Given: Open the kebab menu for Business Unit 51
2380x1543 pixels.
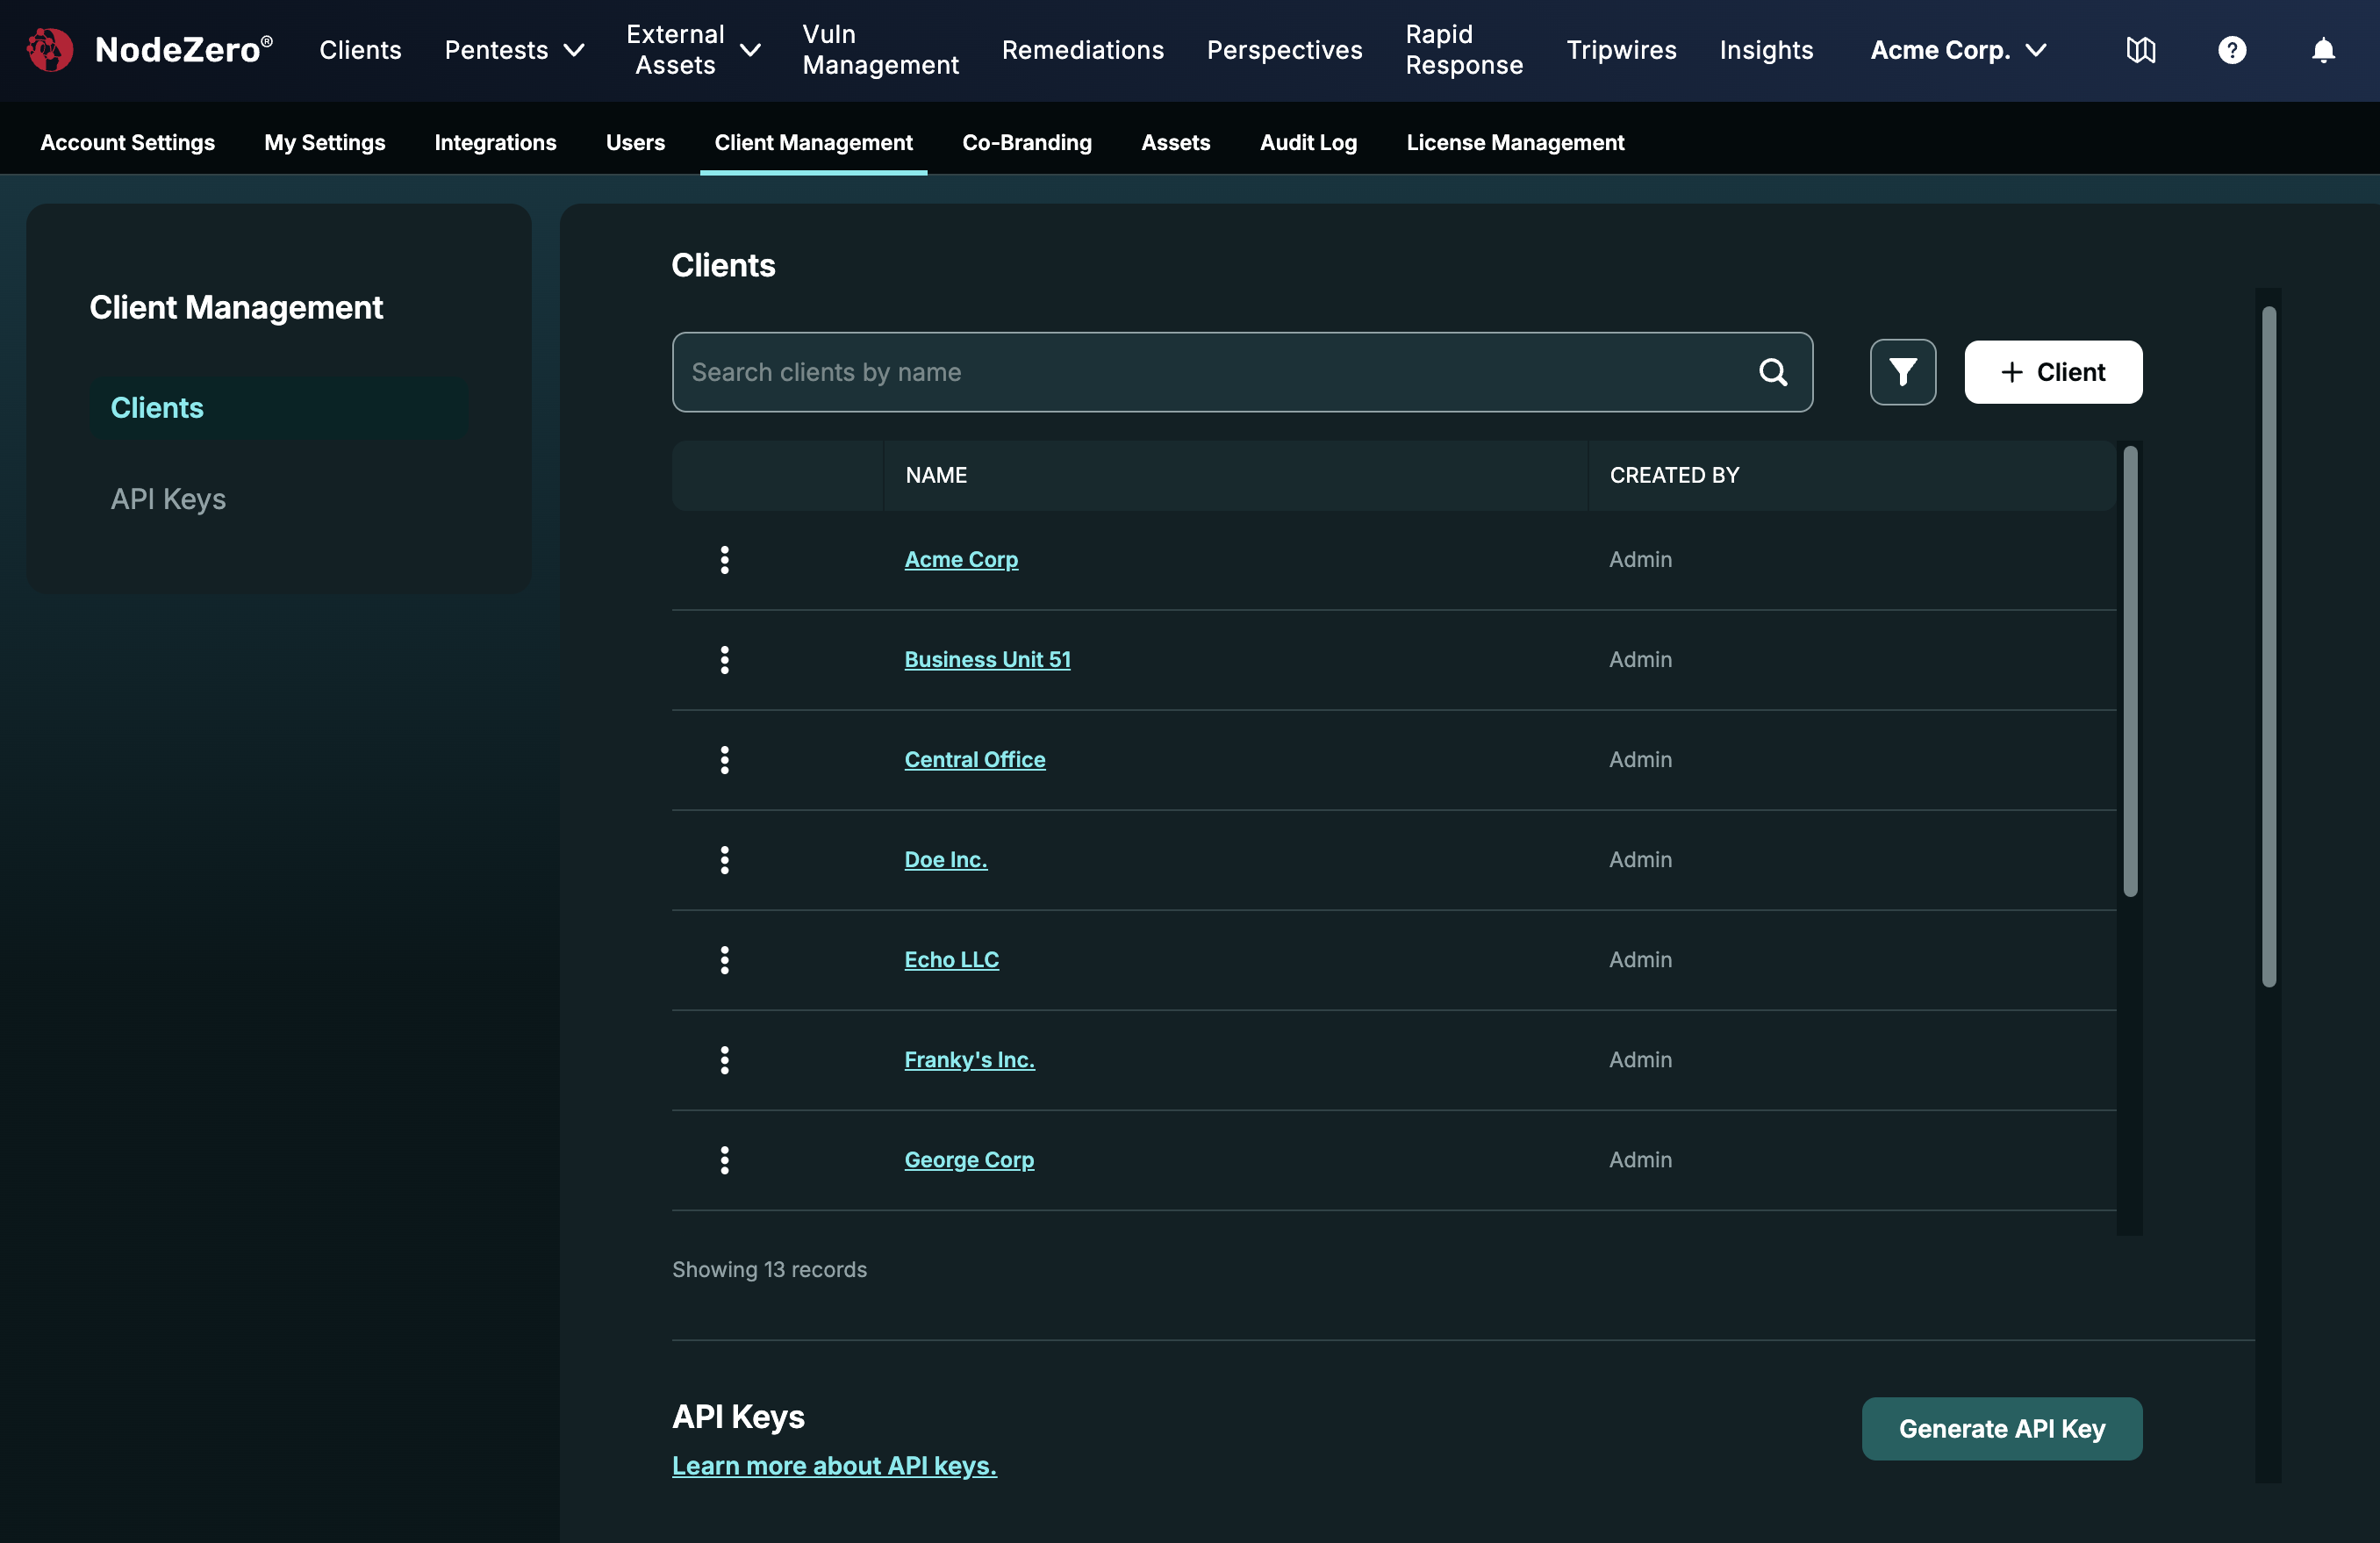Looking at the screenshot, I should click(x=724, y=660).
